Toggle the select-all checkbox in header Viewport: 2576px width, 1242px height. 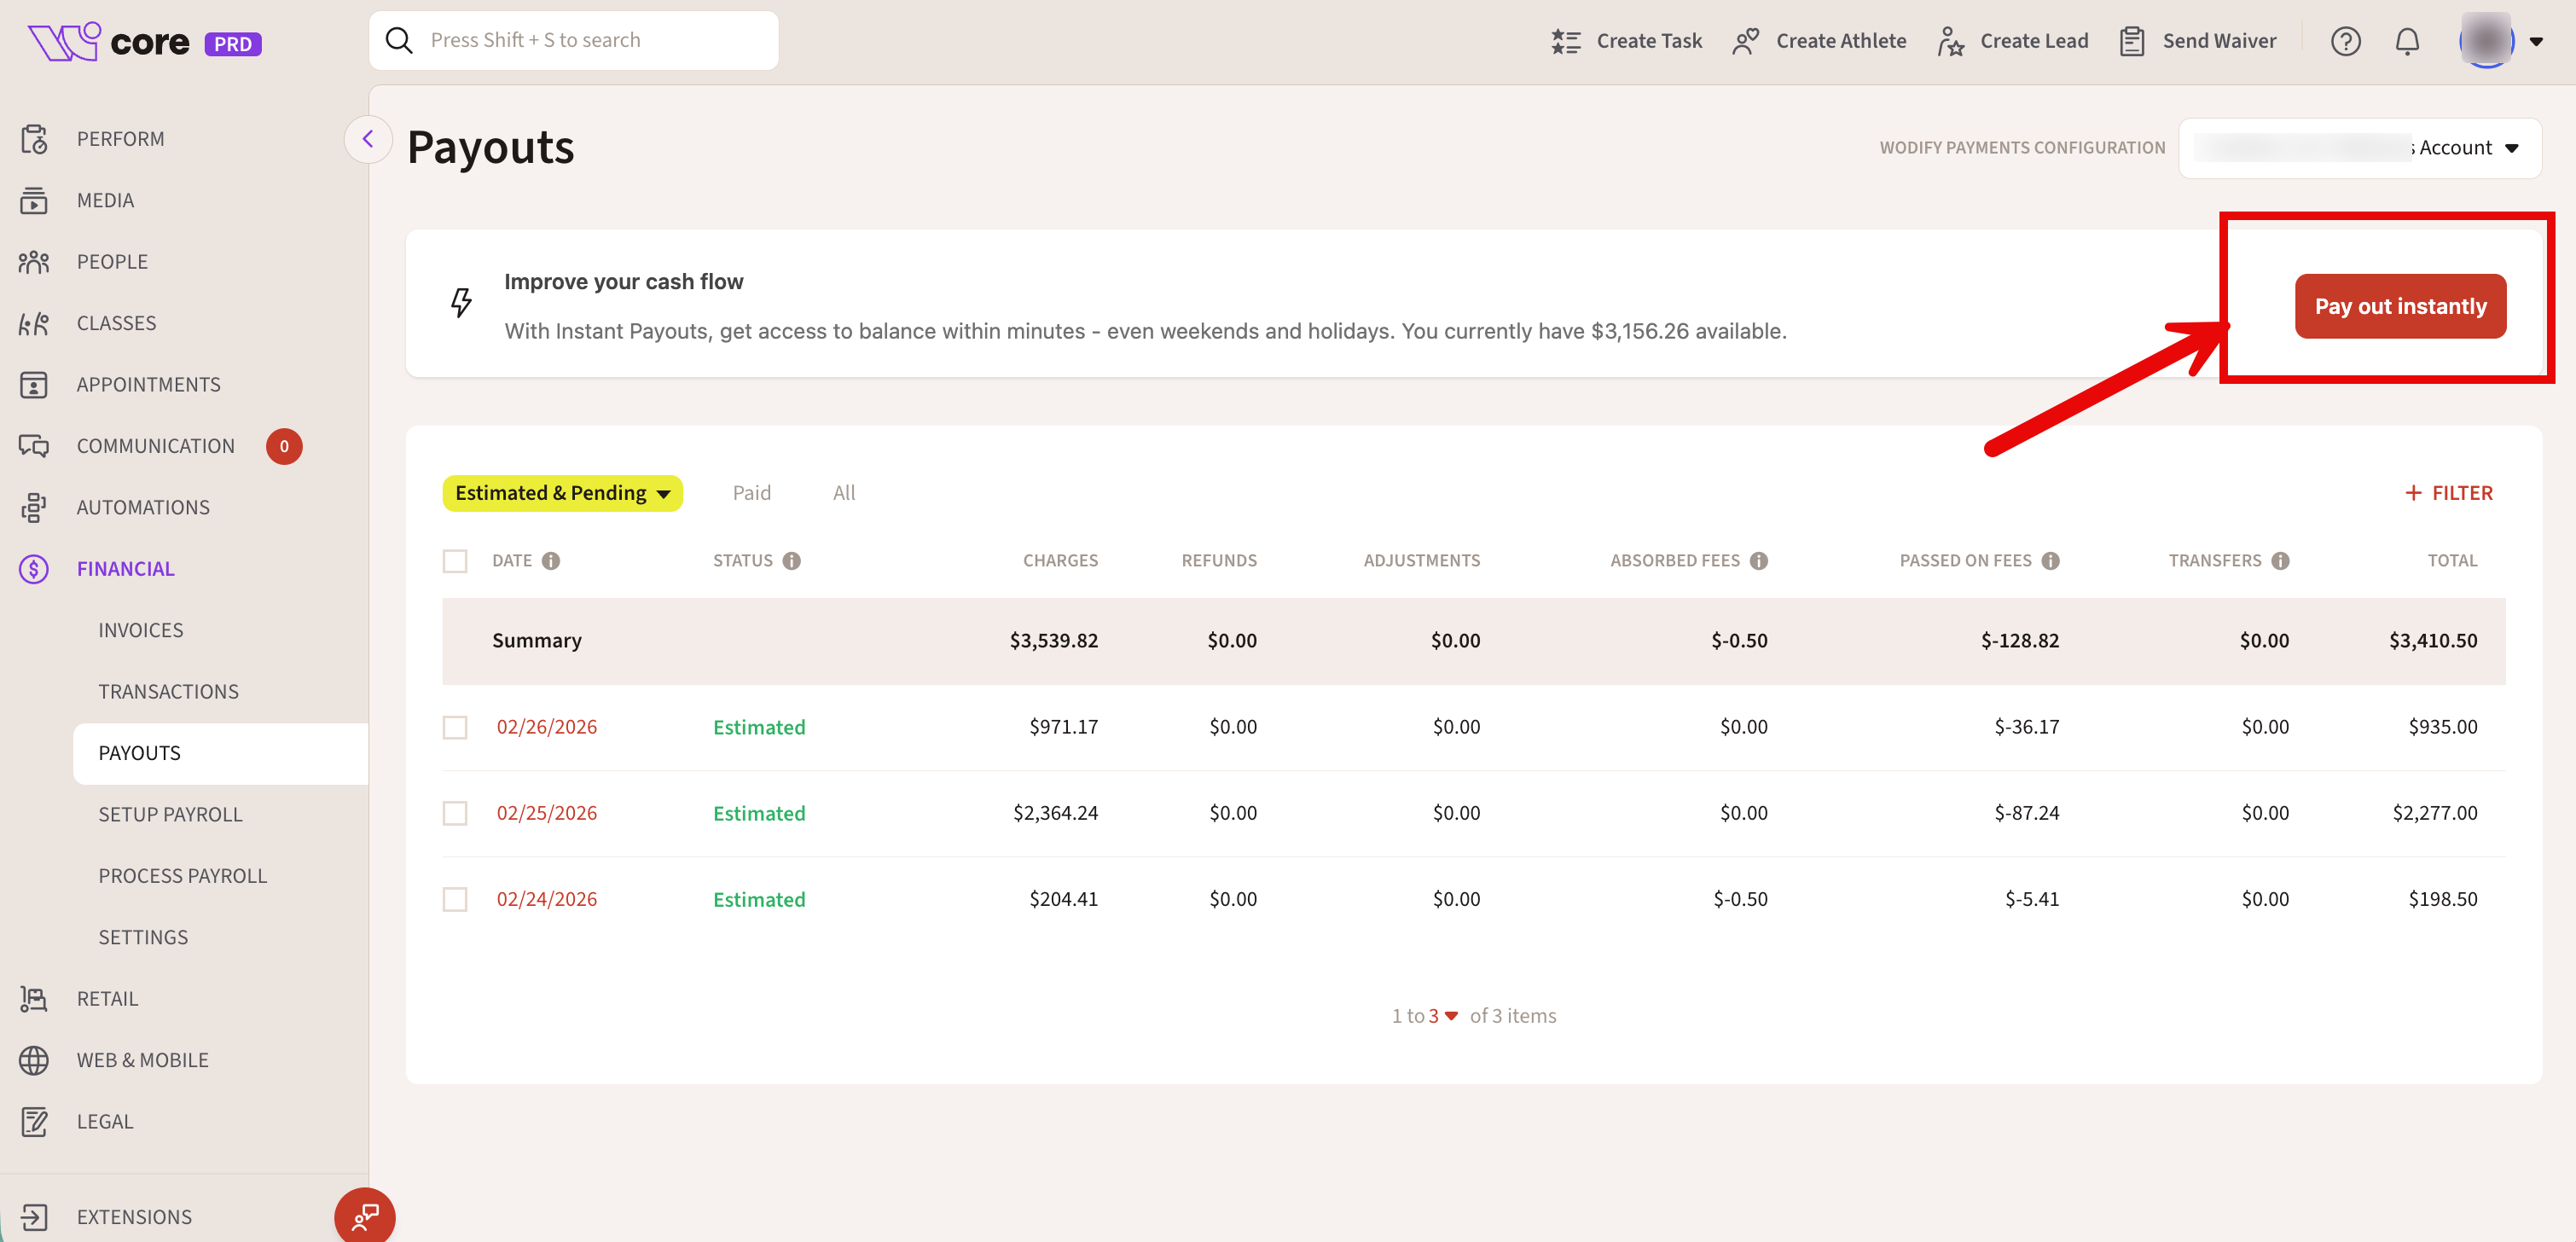[455, 561]
